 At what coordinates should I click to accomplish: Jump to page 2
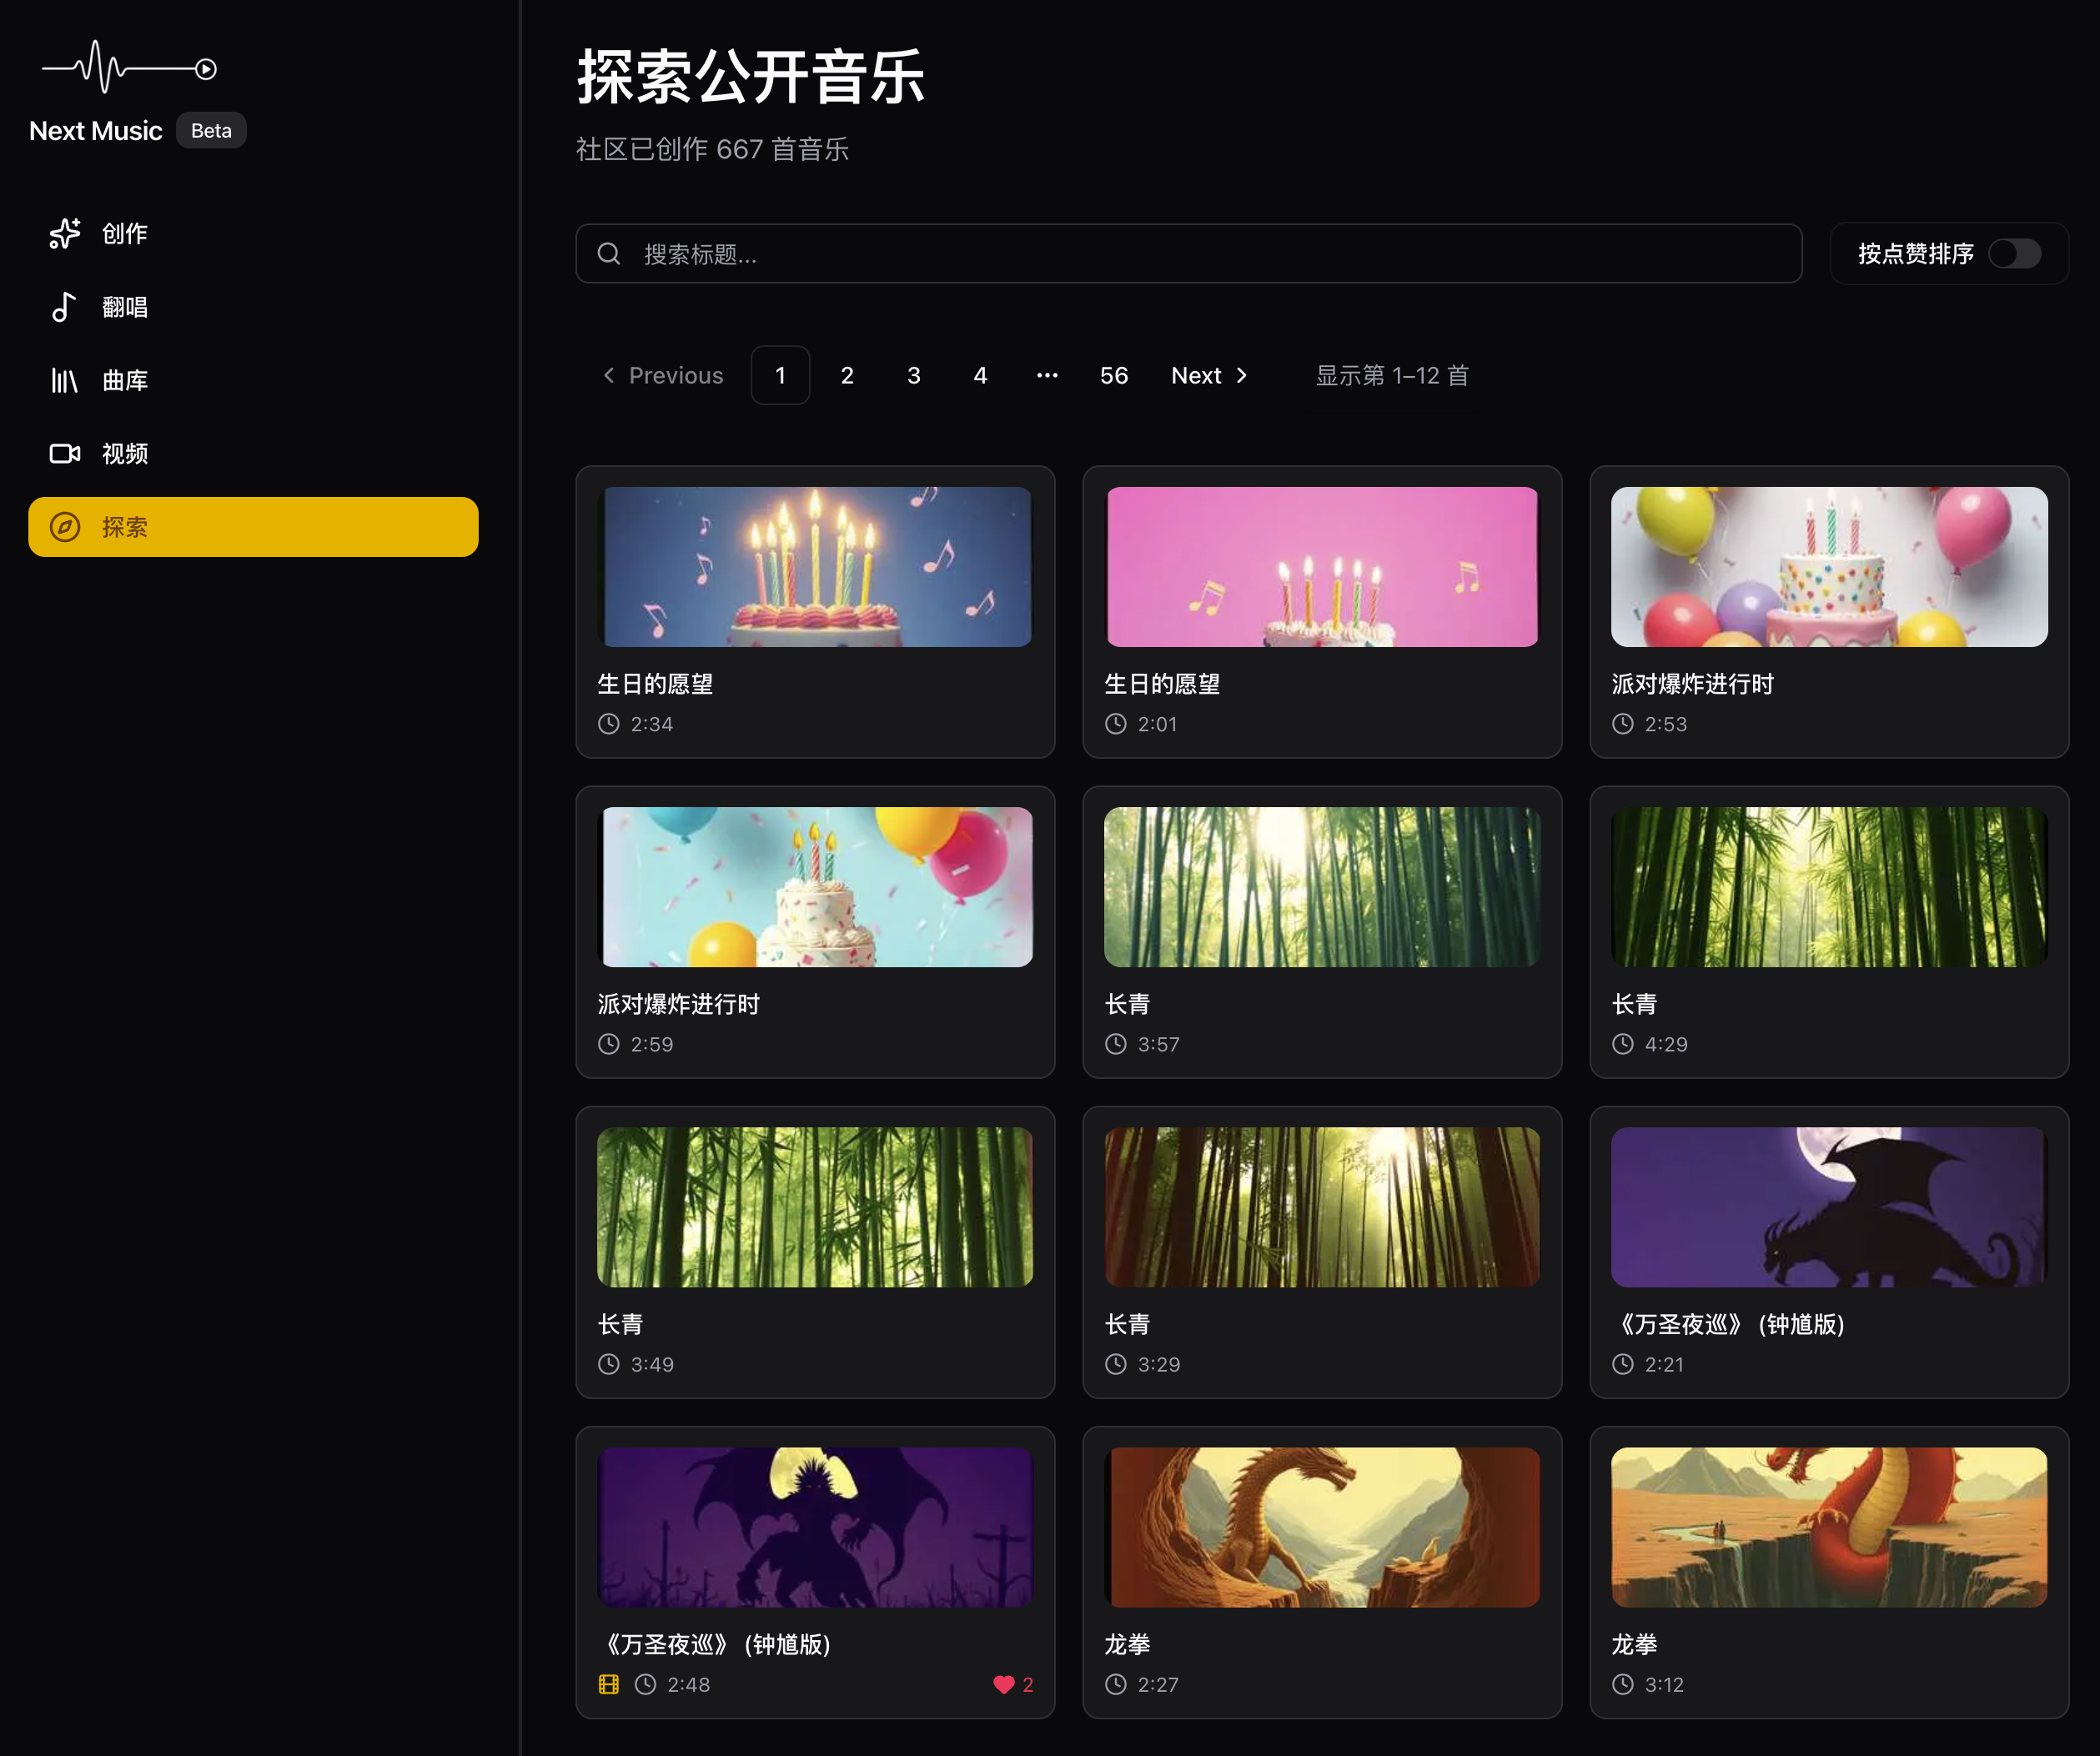[847, 376]
